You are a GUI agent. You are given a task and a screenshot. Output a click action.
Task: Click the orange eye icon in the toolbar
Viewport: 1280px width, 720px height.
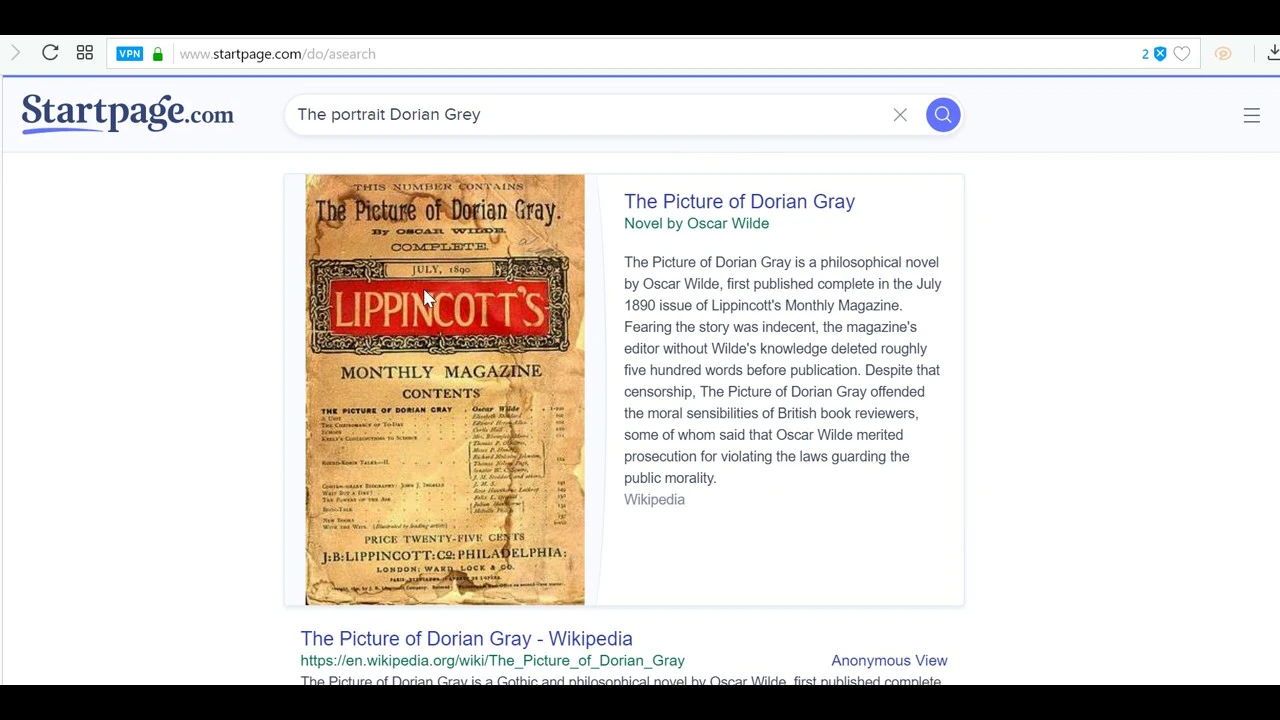point(1223,54)
